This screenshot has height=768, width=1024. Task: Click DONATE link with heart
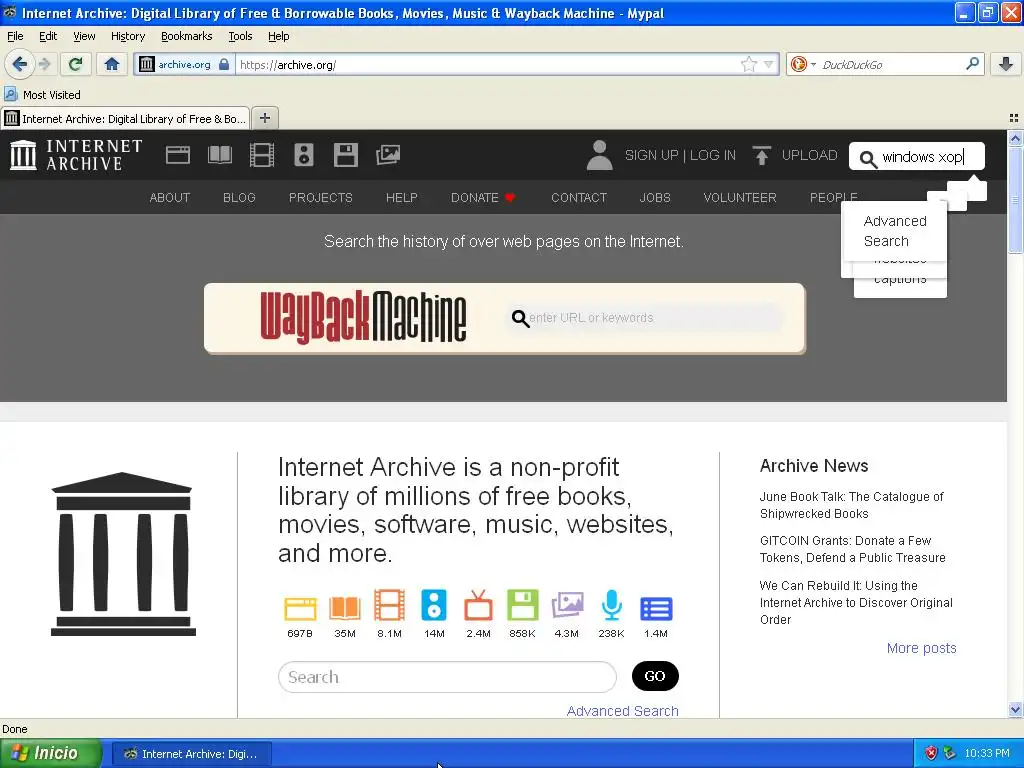(483, 197)
